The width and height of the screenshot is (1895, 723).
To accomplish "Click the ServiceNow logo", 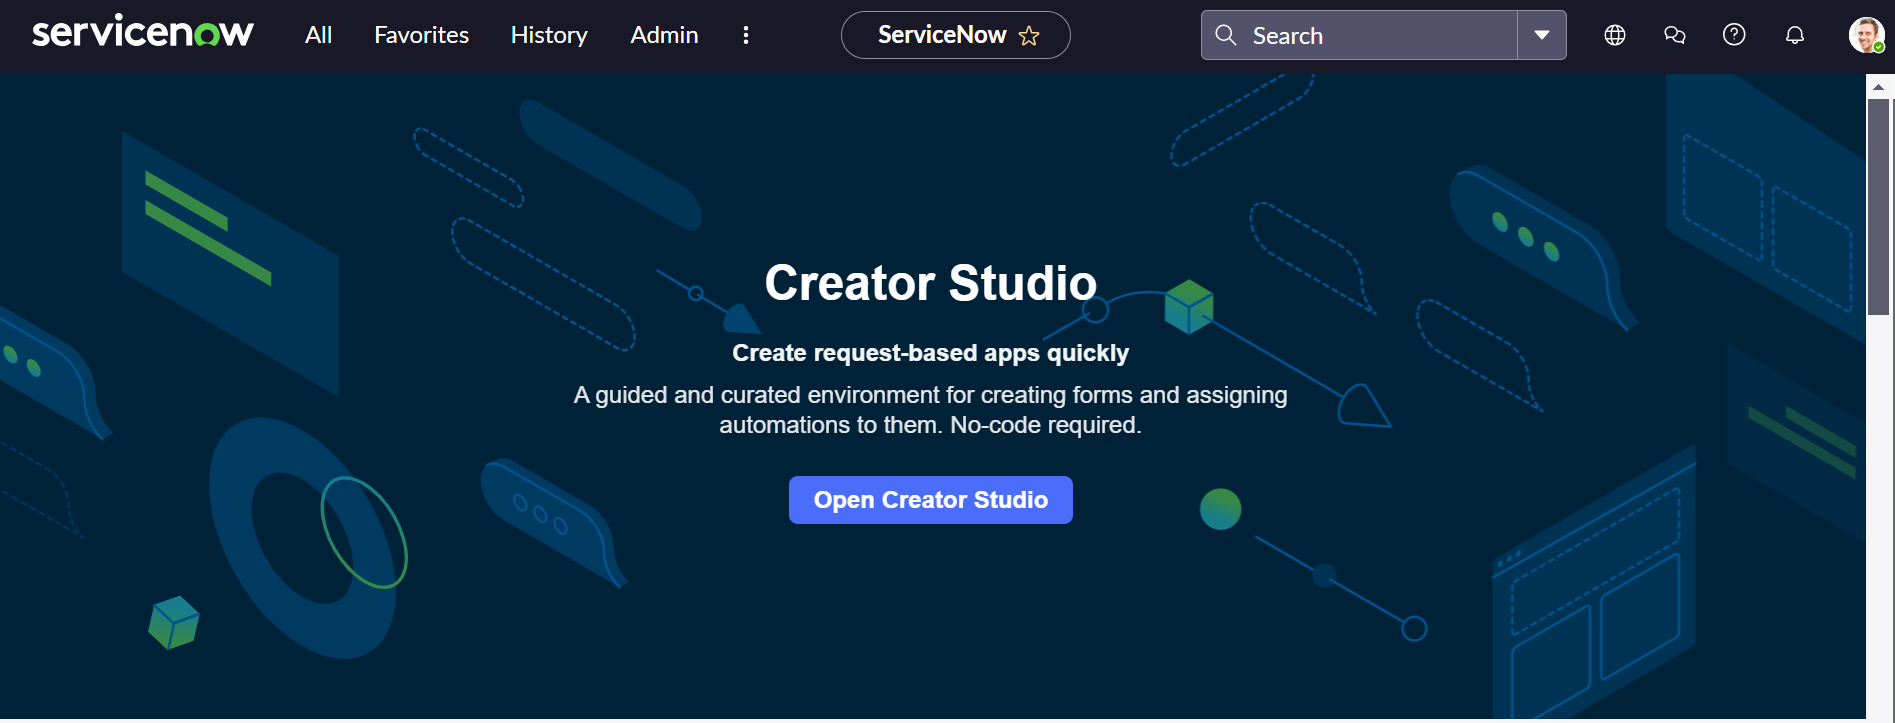I will coord(143,32).
